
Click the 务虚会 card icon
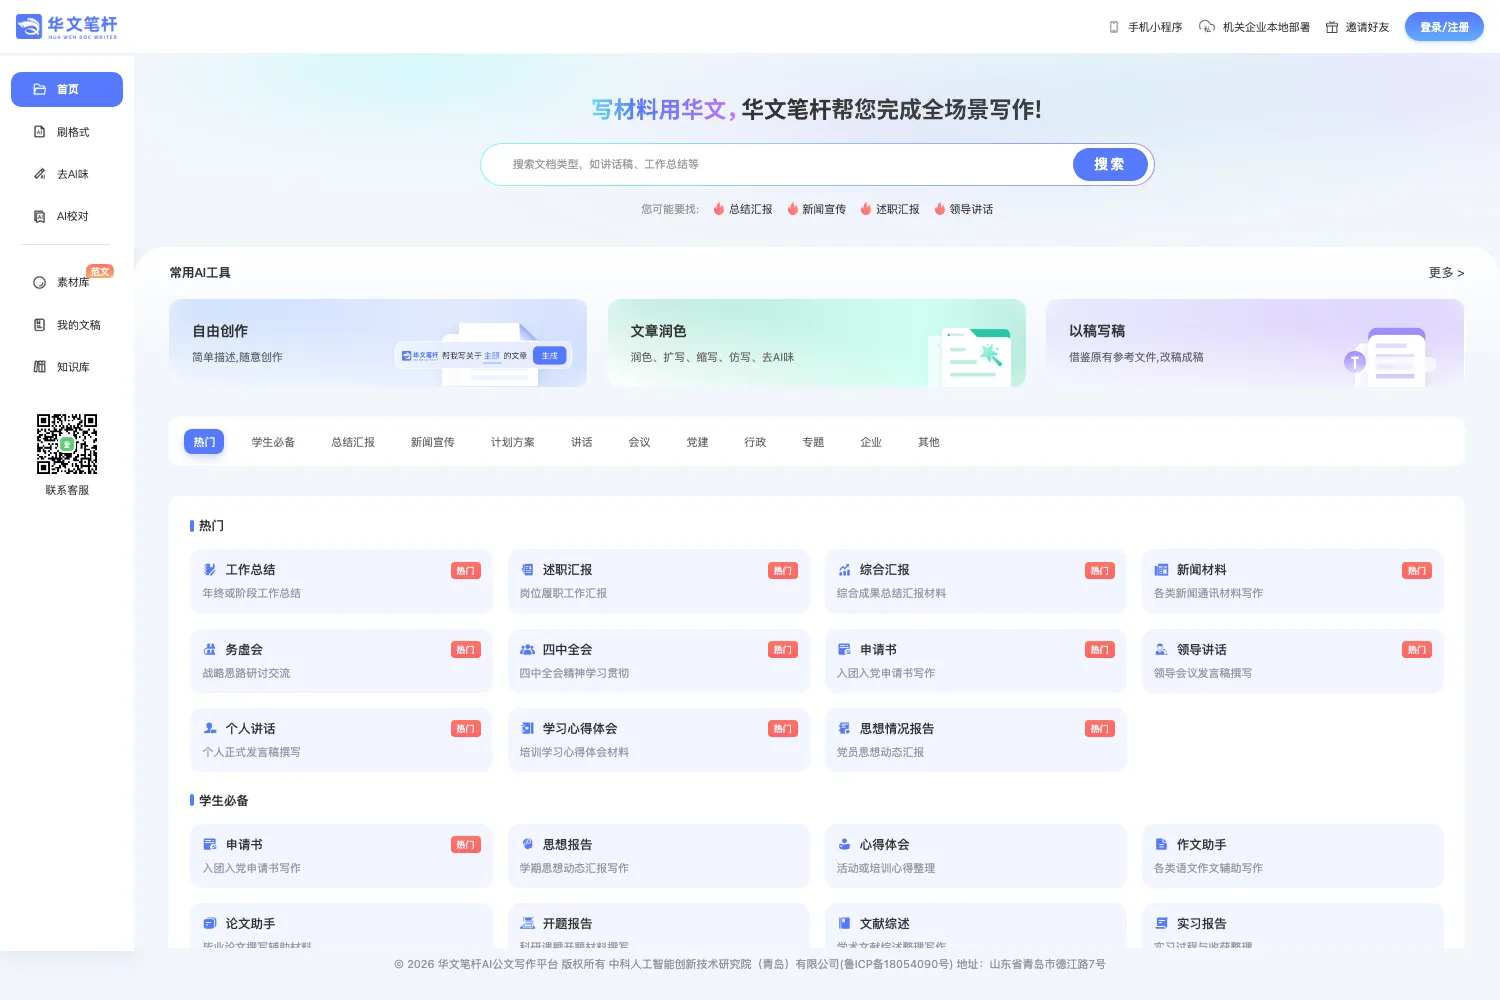click(x=210, y=650)
